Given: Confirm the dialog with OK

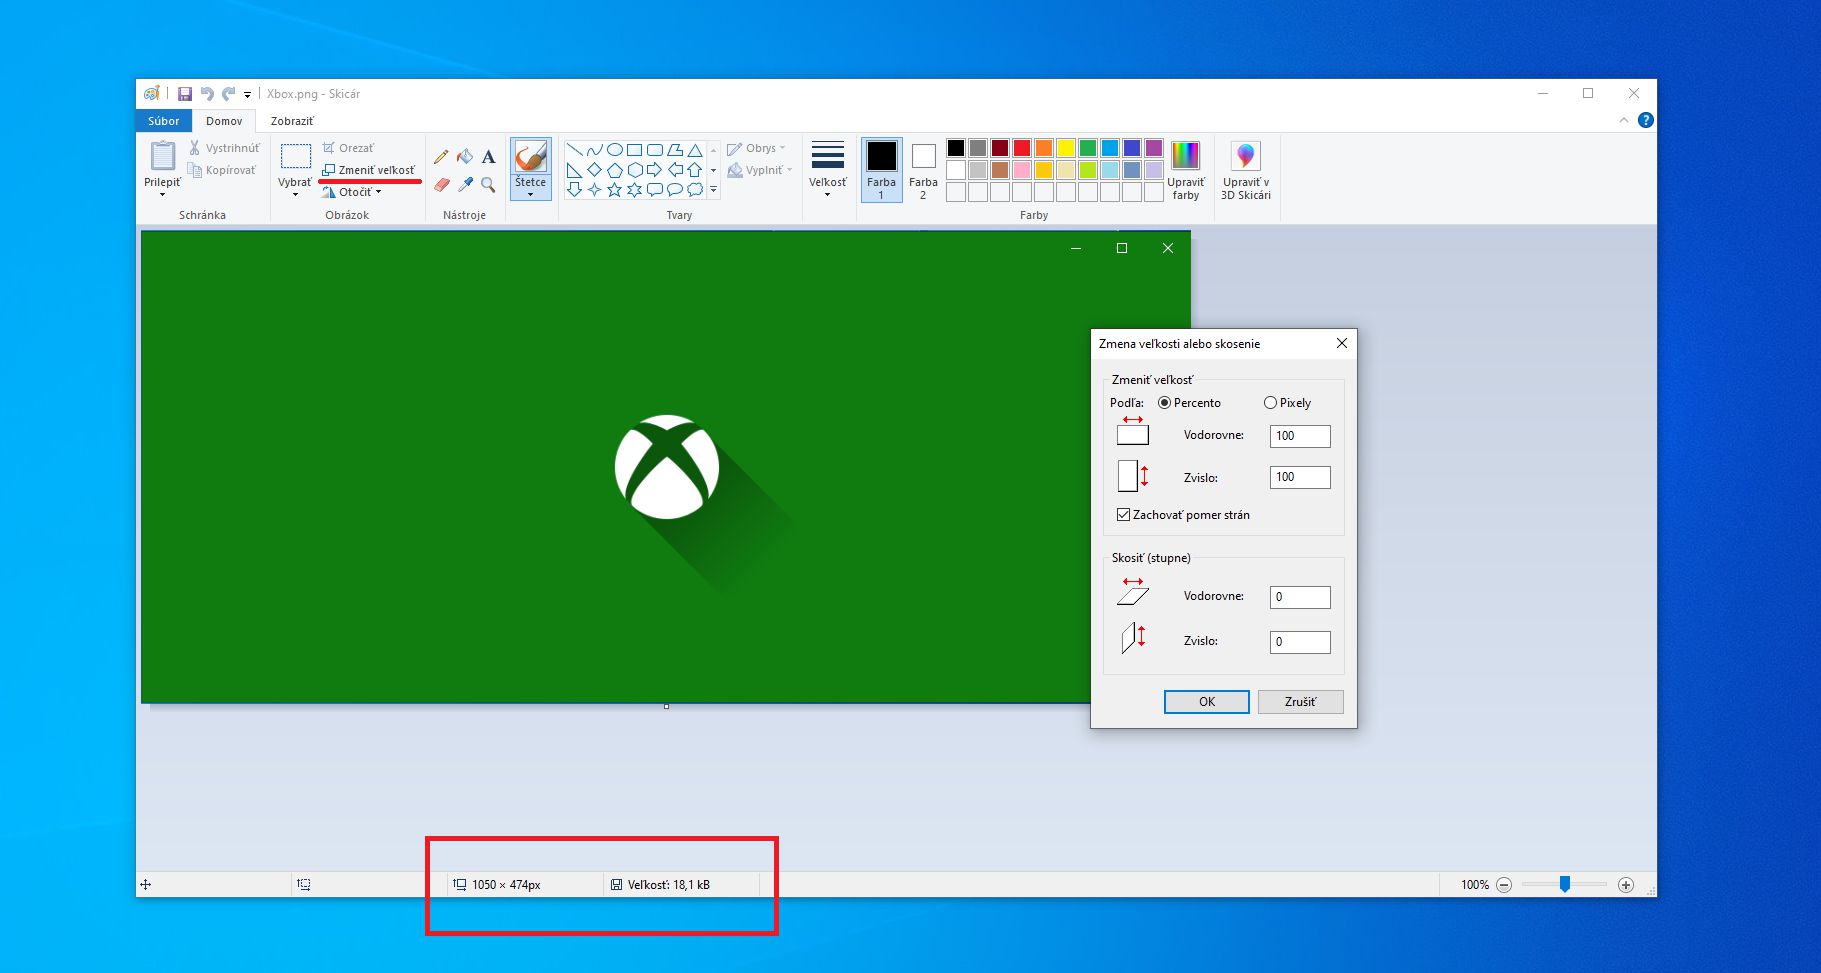Looking at the screenshot, I should coord(1207,702).
